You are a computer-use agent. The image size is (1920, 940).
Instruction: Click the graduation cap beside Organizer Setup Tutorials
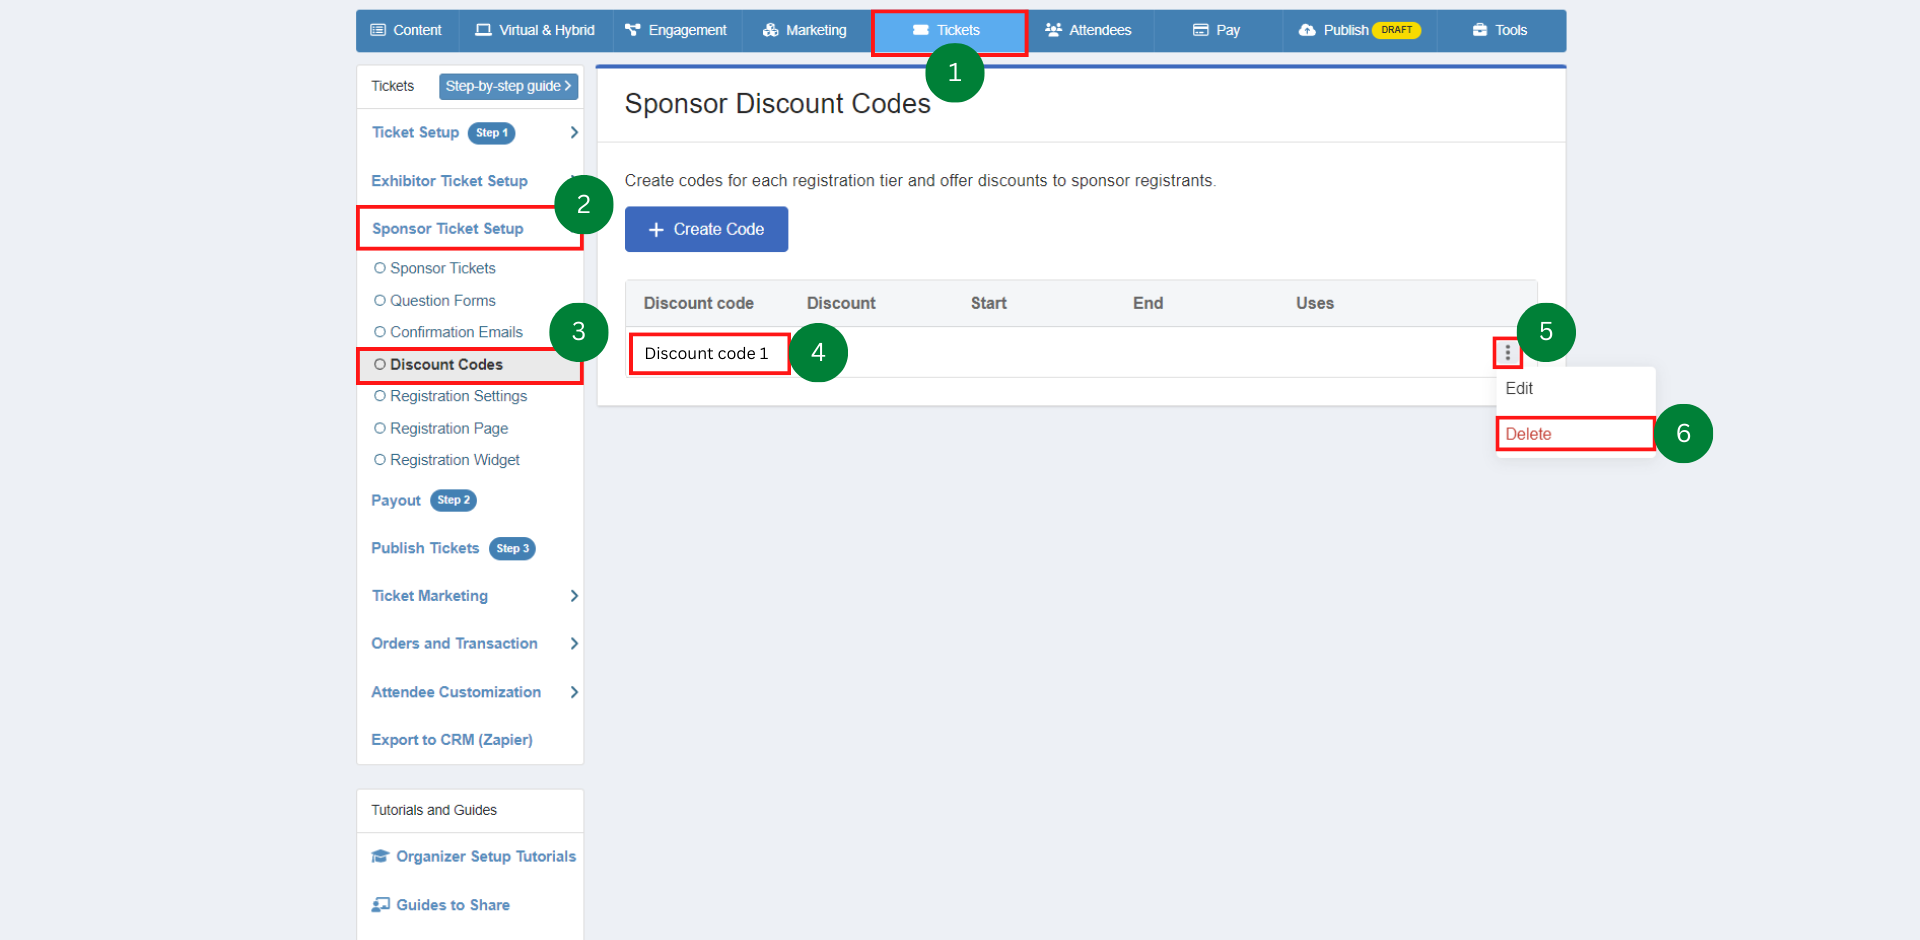coord(380,856)
